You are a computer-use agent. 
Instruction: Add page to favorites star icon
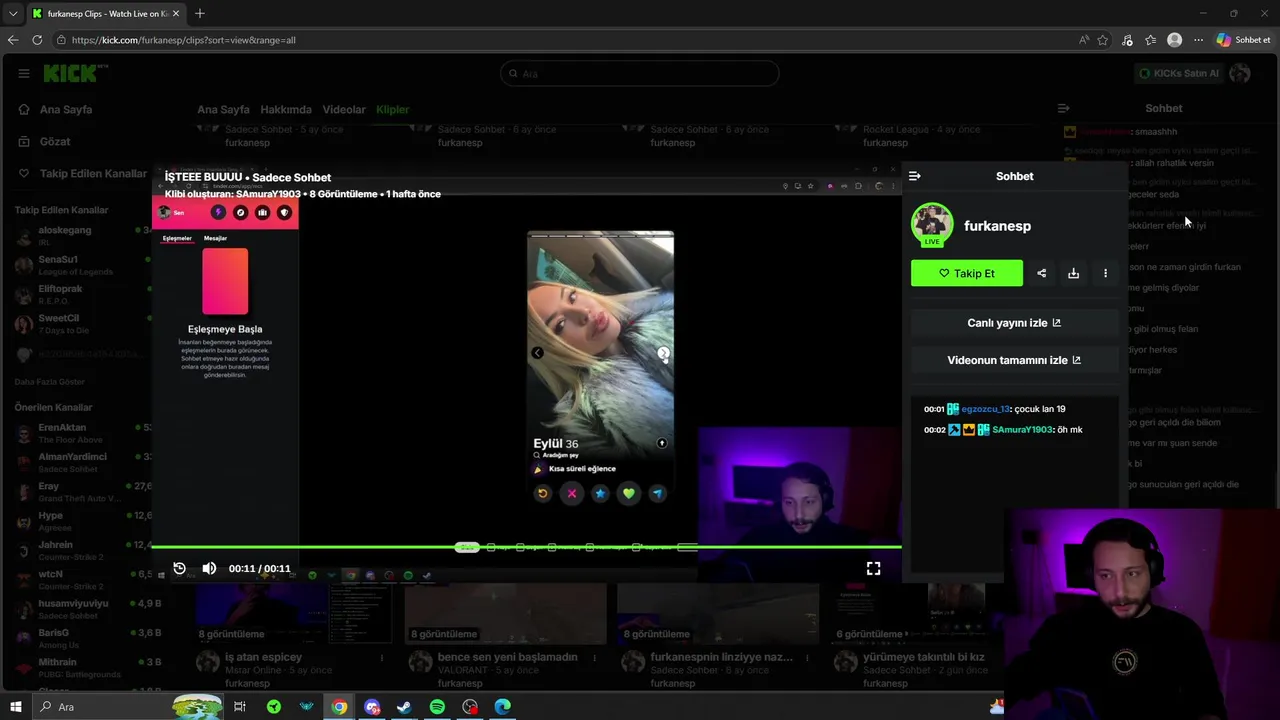tap(1103, 40)
